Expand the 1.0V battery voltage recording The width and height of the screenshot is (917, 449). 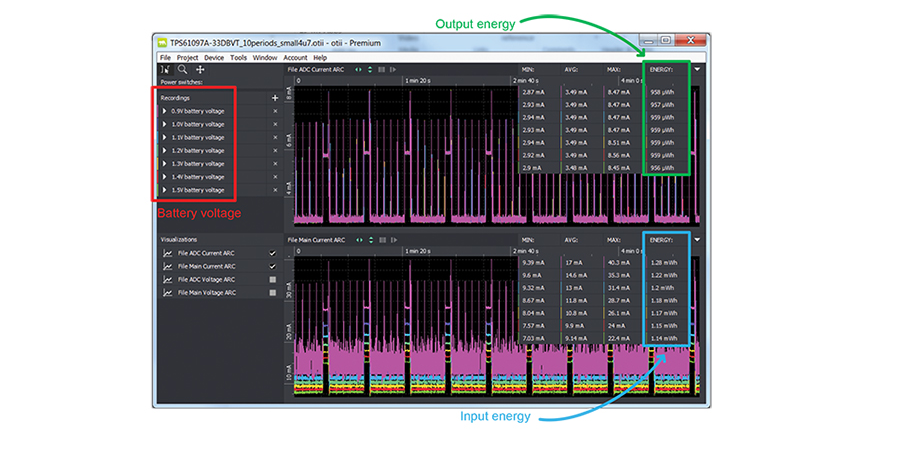[164, 125]
